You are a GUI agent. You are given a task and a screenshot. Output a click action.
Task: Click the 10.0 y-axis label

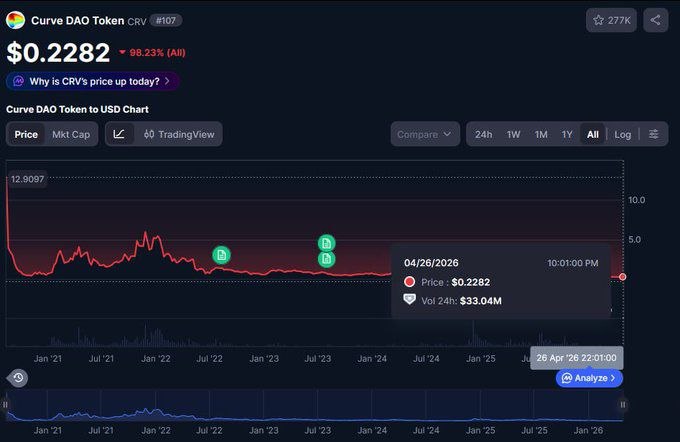pos(636,200)
